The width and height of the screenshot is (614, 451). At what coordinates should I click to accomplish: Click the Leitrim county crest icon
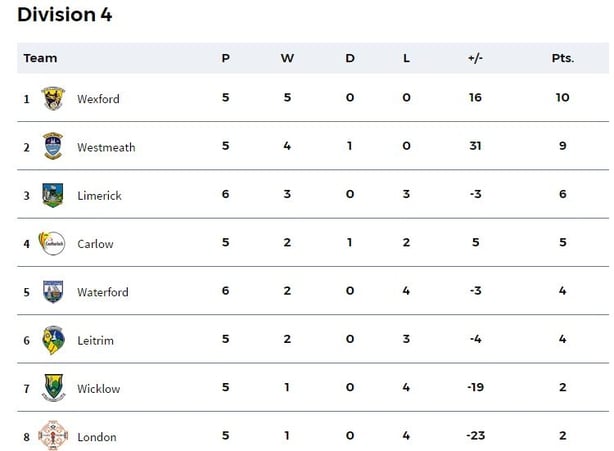(53, 340)
